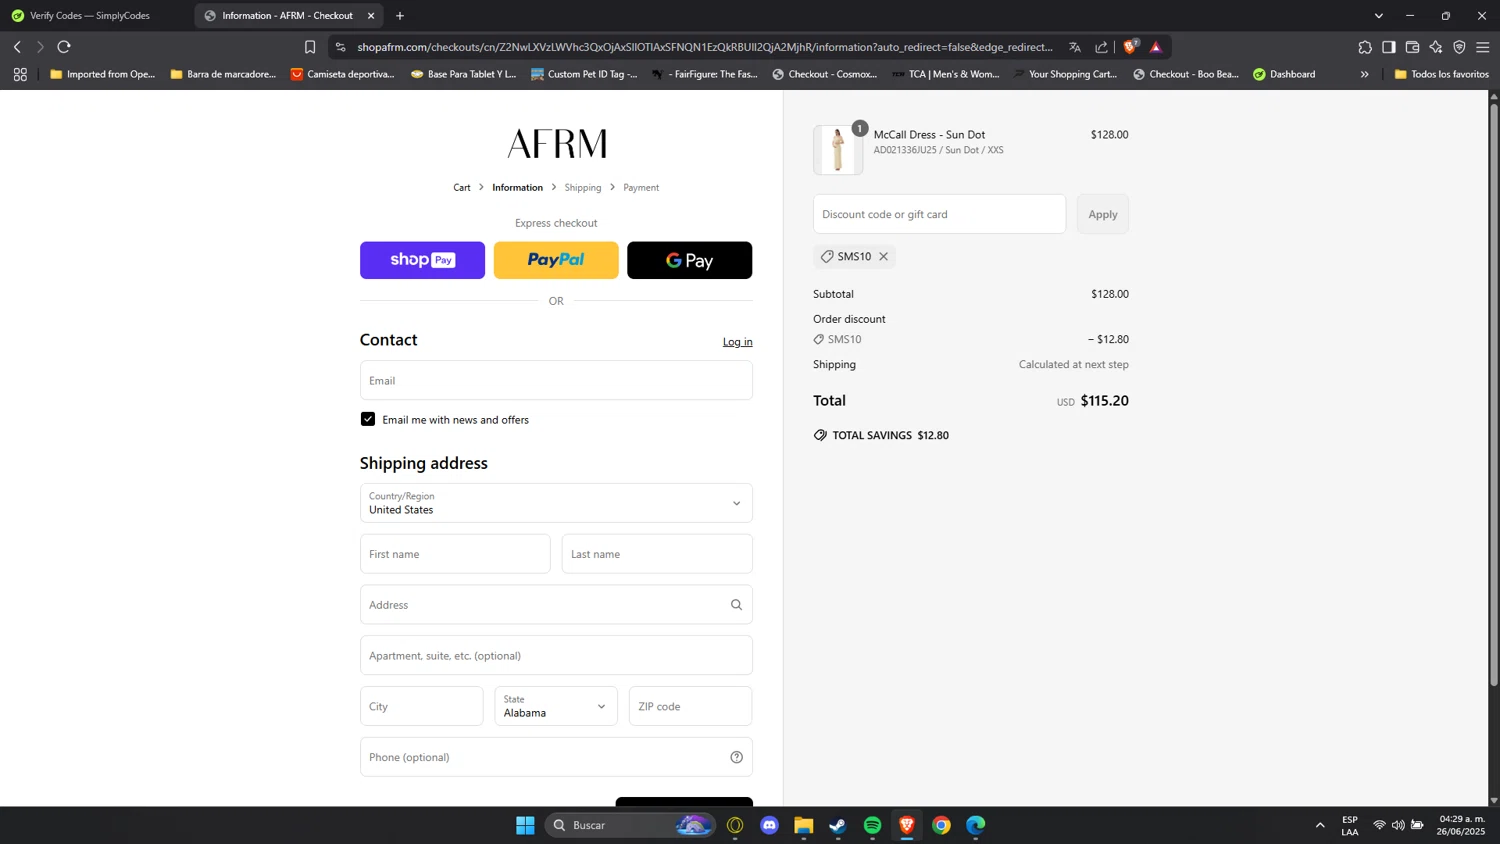
Task: Open Windows Start menu
Action: click(x=525, y=825)
